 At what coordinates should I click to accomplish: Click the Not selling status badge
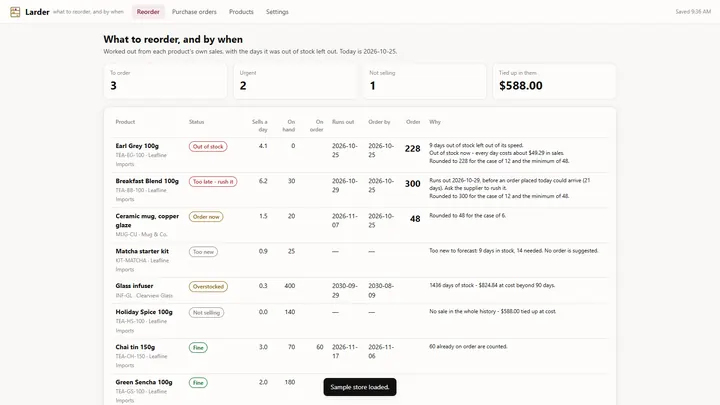(x=206, y=313)
